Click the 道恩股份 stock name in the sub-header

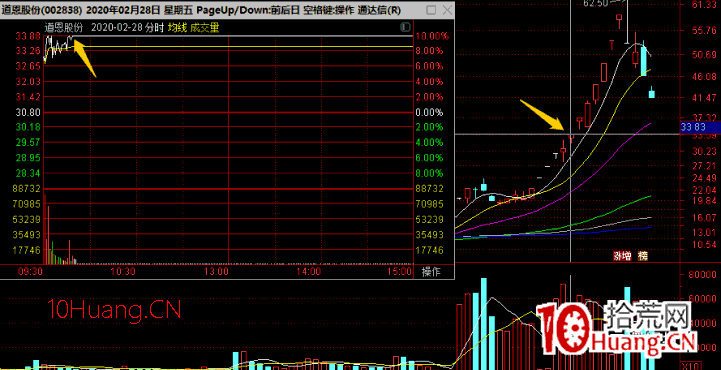64,28
